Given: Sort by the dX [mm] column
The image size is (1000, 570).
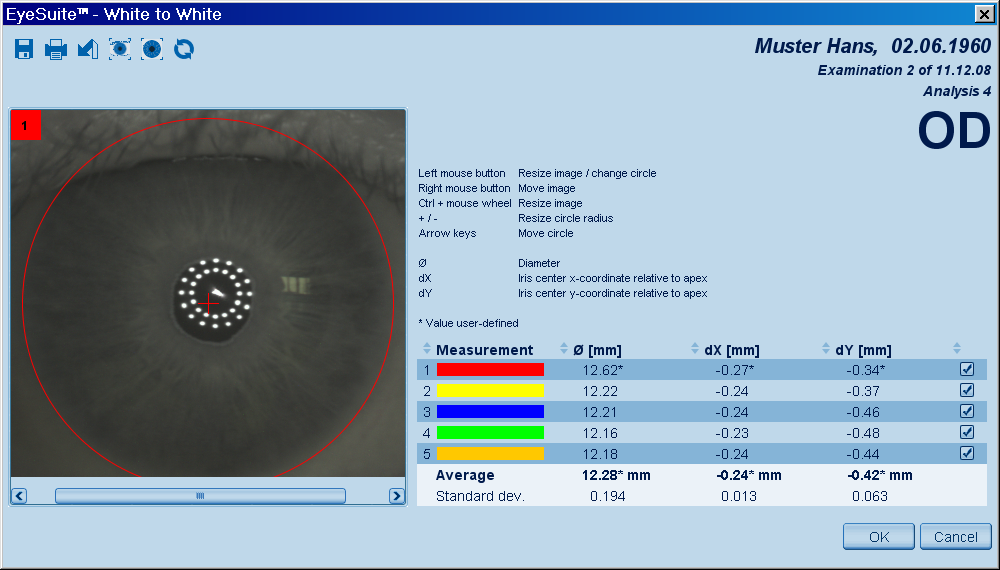Looking at the screenshot, I should click(x=696, y=349).
